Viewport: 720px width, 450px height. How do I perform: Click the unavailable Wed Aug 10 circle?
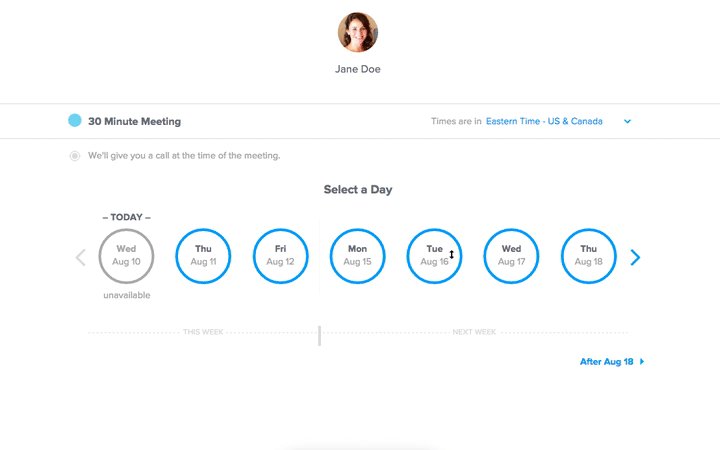tap(126, 256)
